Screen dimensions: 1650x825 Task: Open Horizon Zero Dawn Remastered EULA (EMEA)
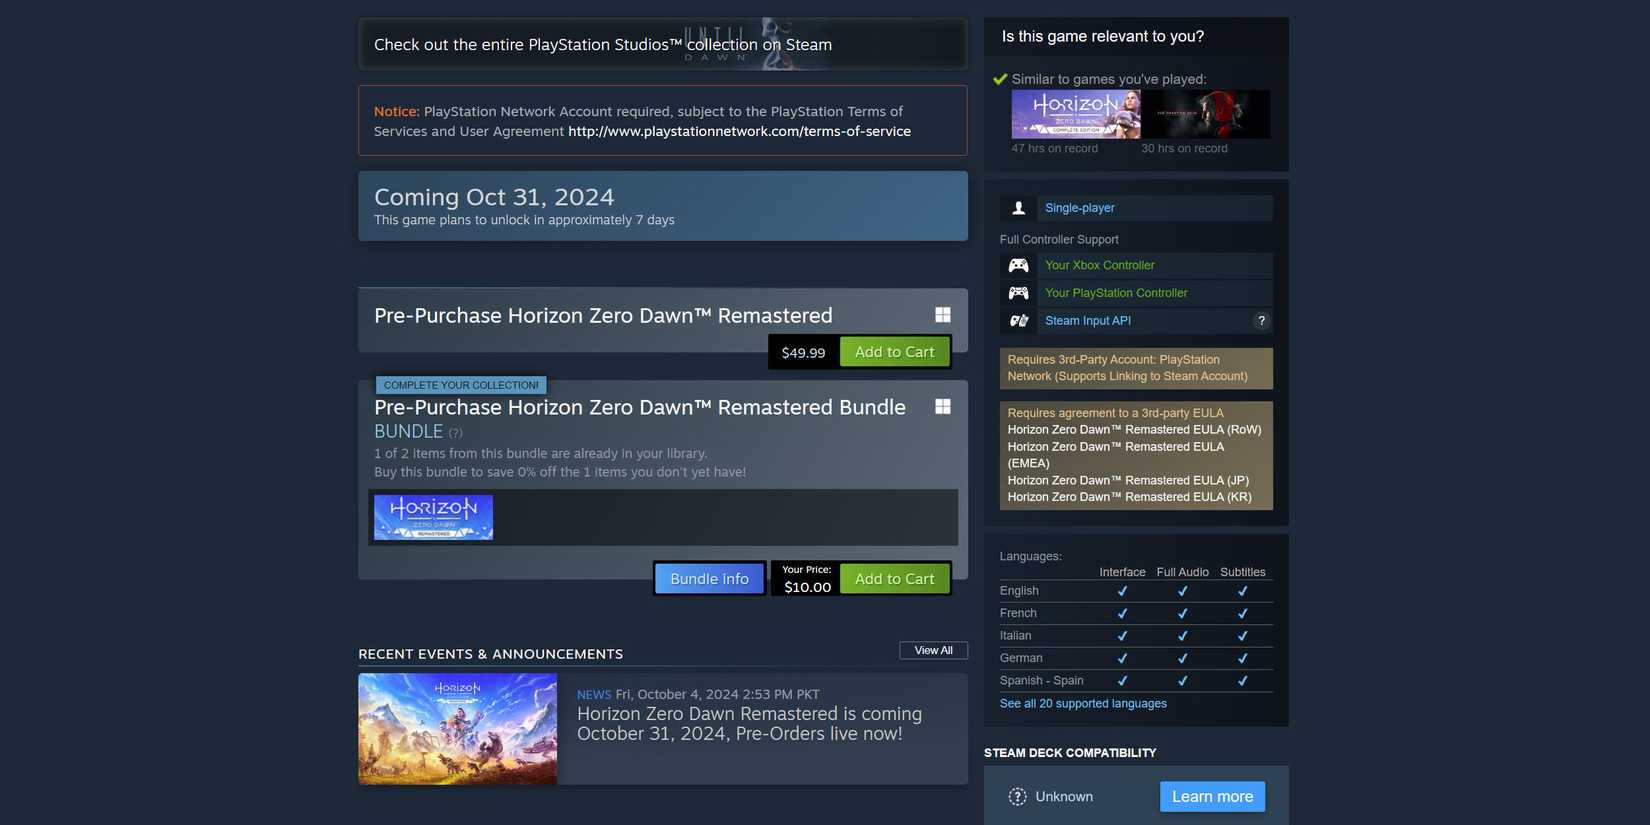pos(1116,455)
